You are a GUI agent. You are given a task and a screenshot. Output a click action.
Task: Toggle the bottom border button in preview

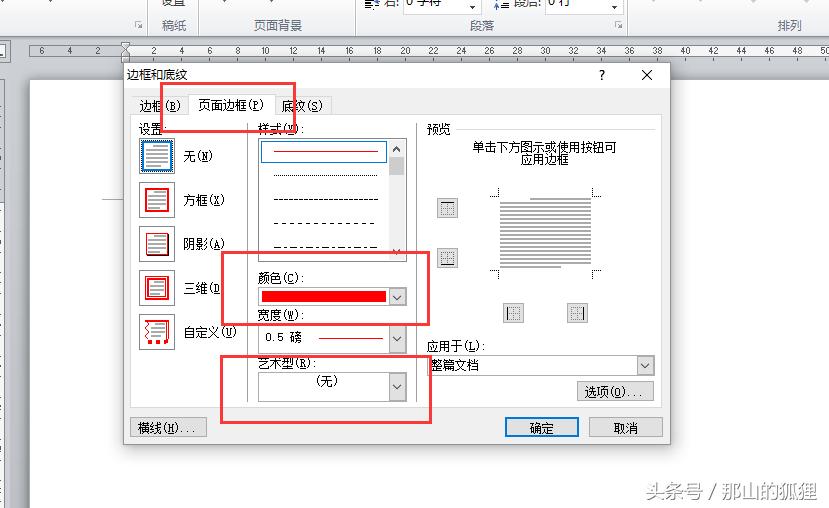click(447, 258)
